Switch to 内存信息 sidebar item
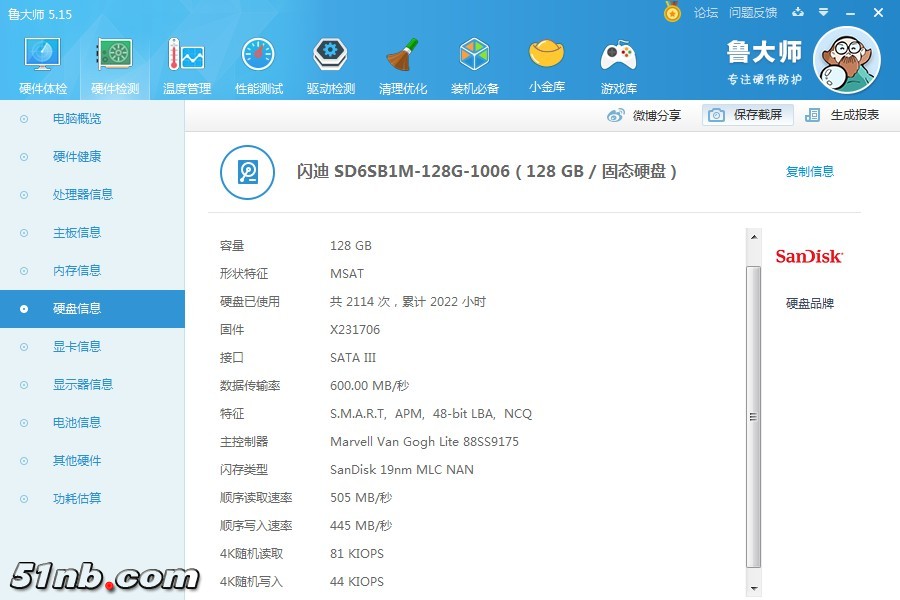The height and width of the screenshot is (600, 900). (x=76, y=271)
